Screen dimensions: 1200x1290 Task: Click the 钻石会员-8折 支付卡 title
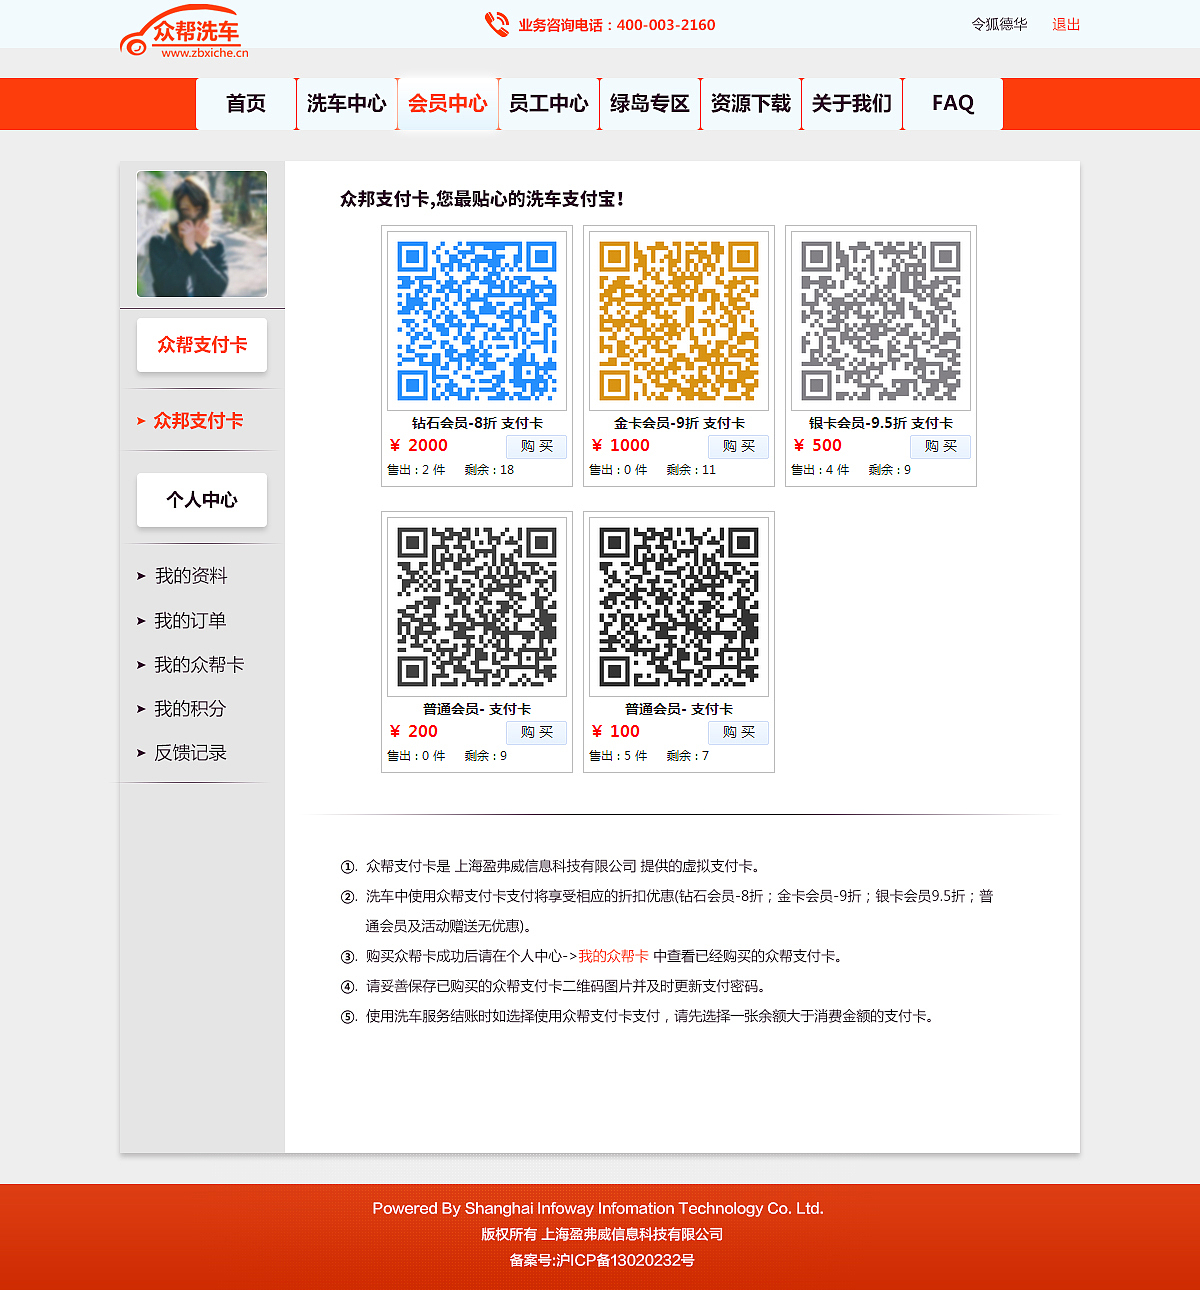[x=477, y=423]
